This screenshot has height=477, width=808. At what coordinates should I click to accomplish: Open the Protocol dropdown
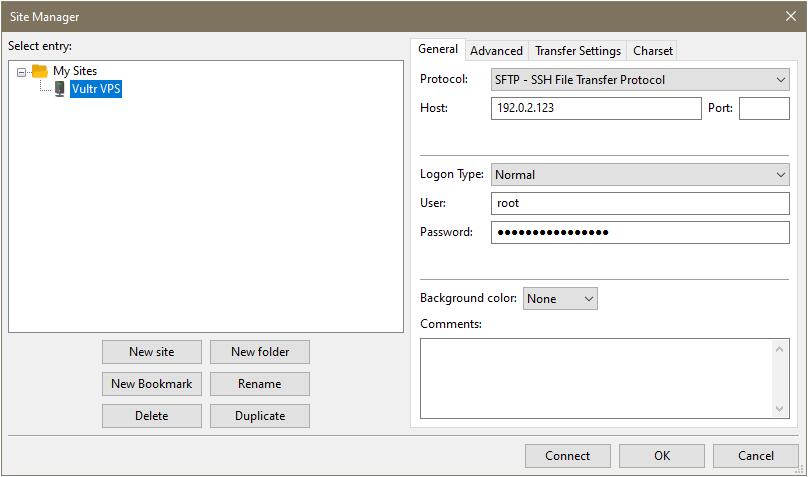click(640, 79)
